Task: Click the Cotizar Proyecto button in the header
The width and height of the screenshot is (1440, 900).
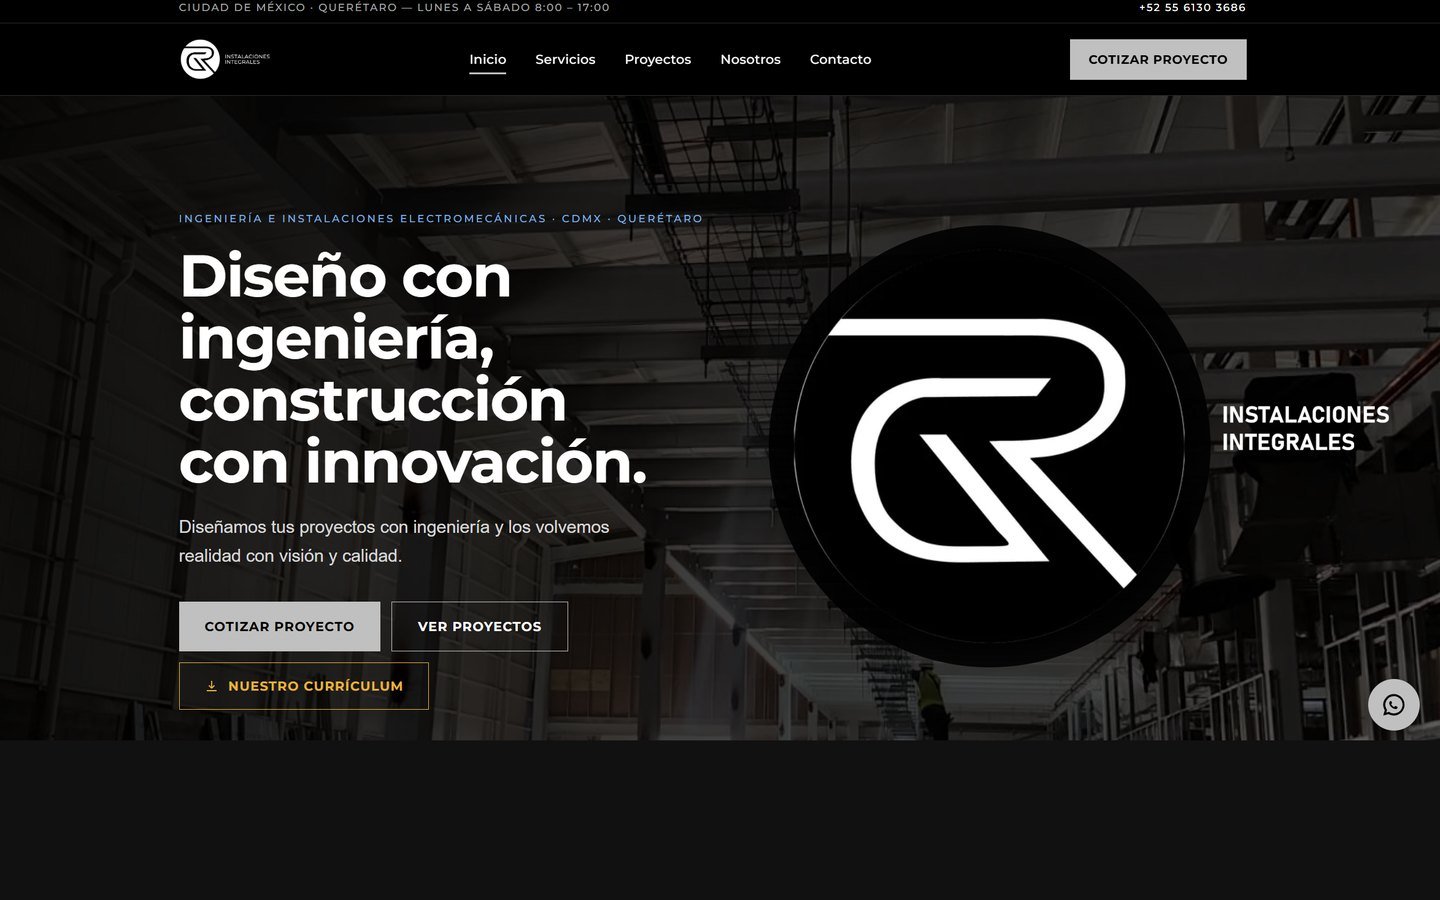Action: point(1158,59)
